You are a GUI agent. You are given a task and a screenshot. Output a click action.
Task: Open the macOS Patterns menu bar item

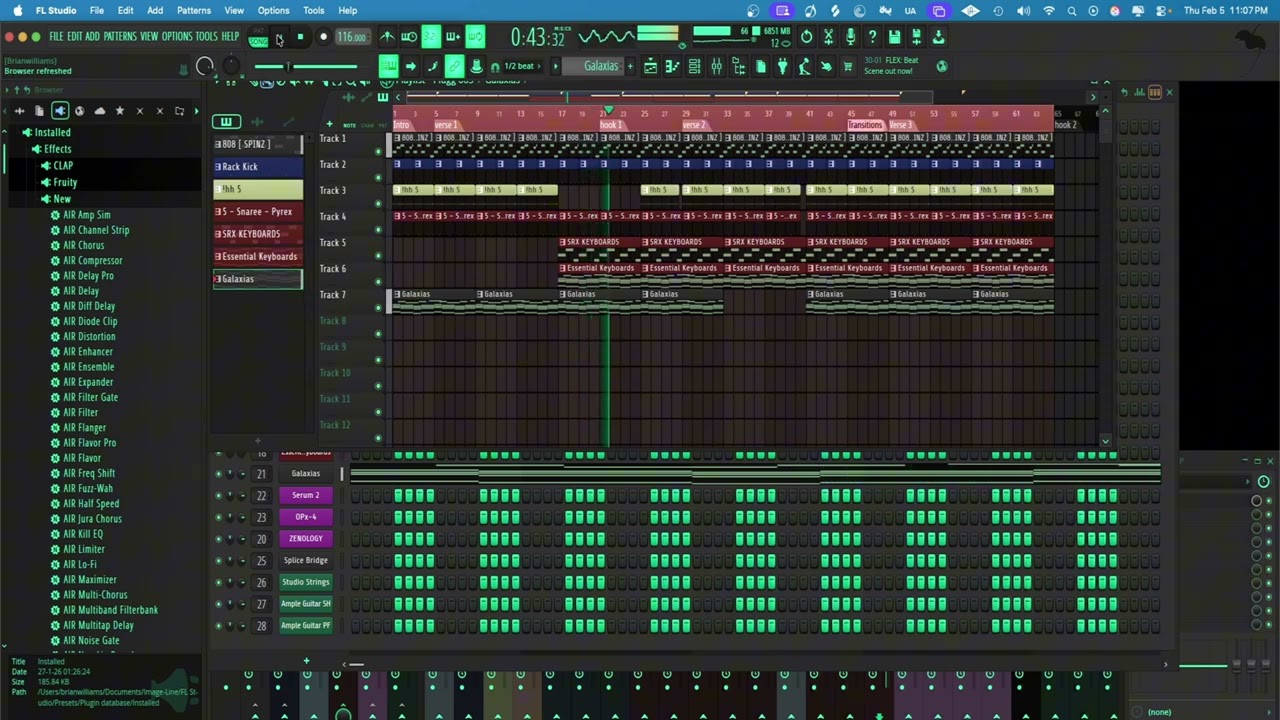194,10
